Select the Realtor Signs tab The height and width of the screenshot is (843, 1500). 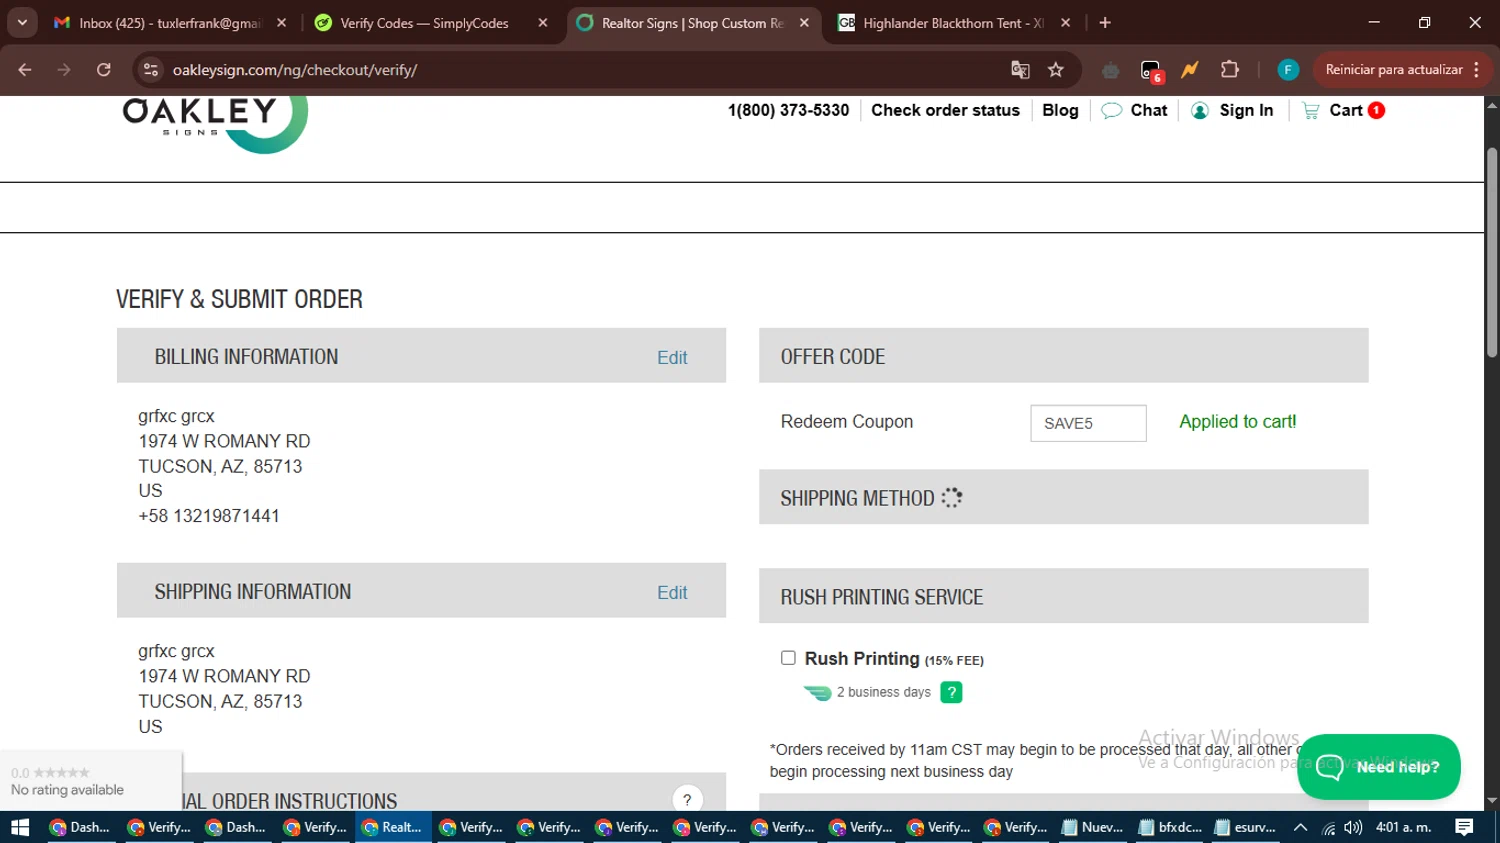pos(692,23)
